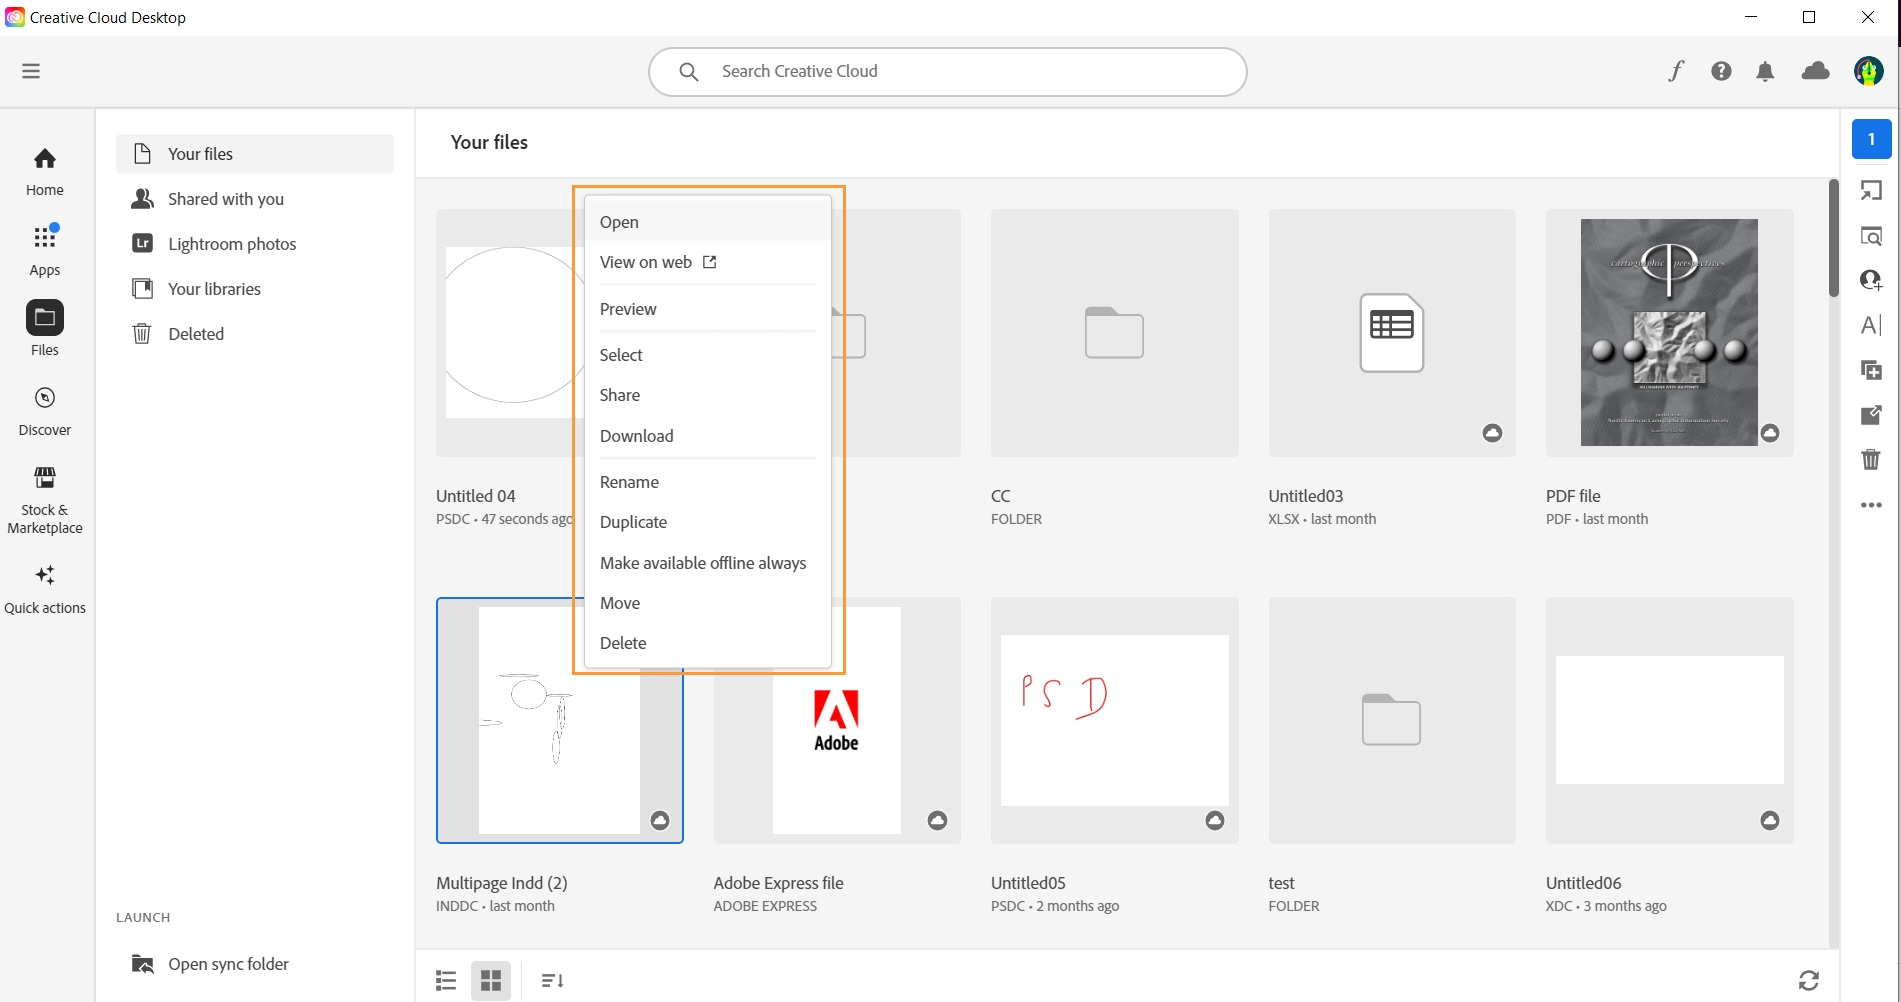Viewport: 1901px width, 1002px height.
Task: Switch to list view
Action: coord(446,980)
